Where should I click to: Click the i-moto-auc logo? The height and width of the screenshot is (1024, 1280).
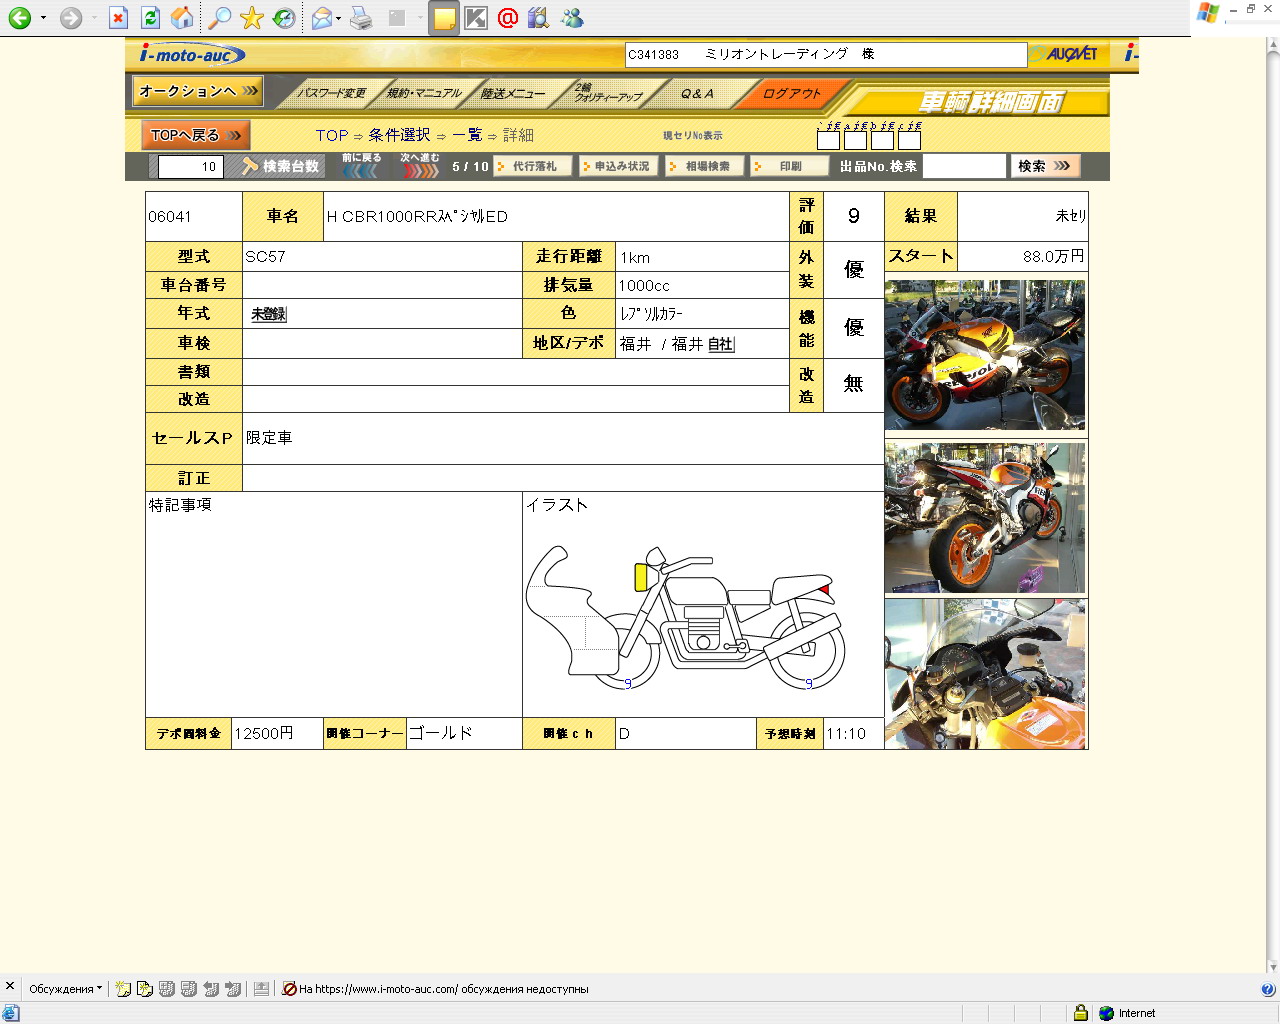(192, 54)
